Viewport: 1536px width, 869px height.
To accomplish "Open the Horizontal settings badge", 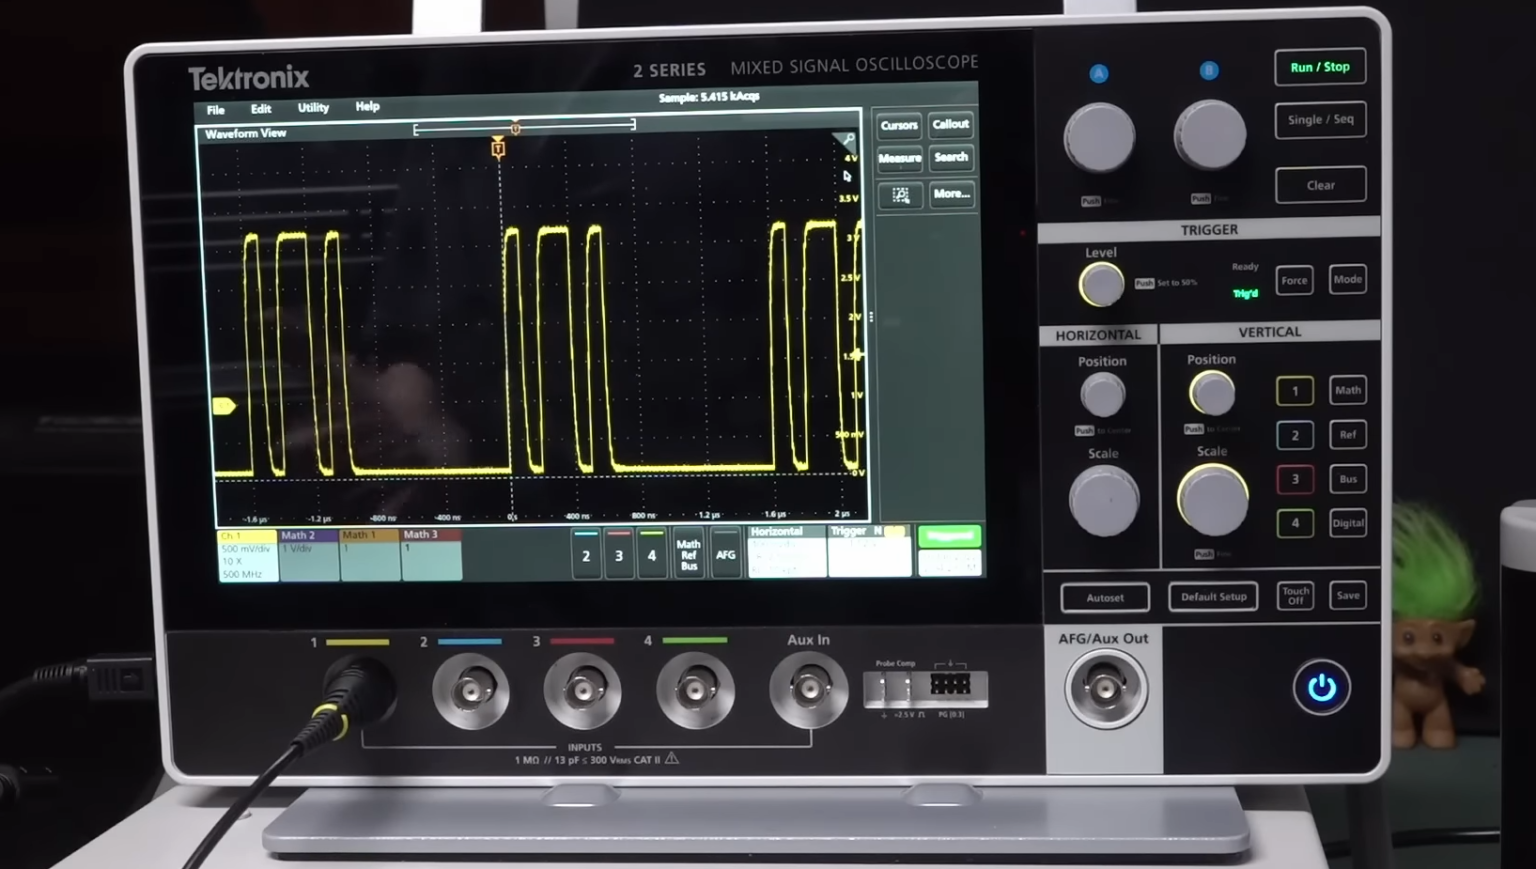I will (x=786, y=553).
